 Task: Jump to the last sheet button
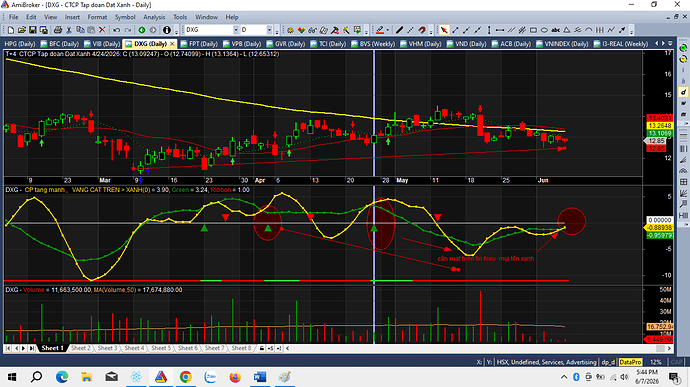coord(32,348)
